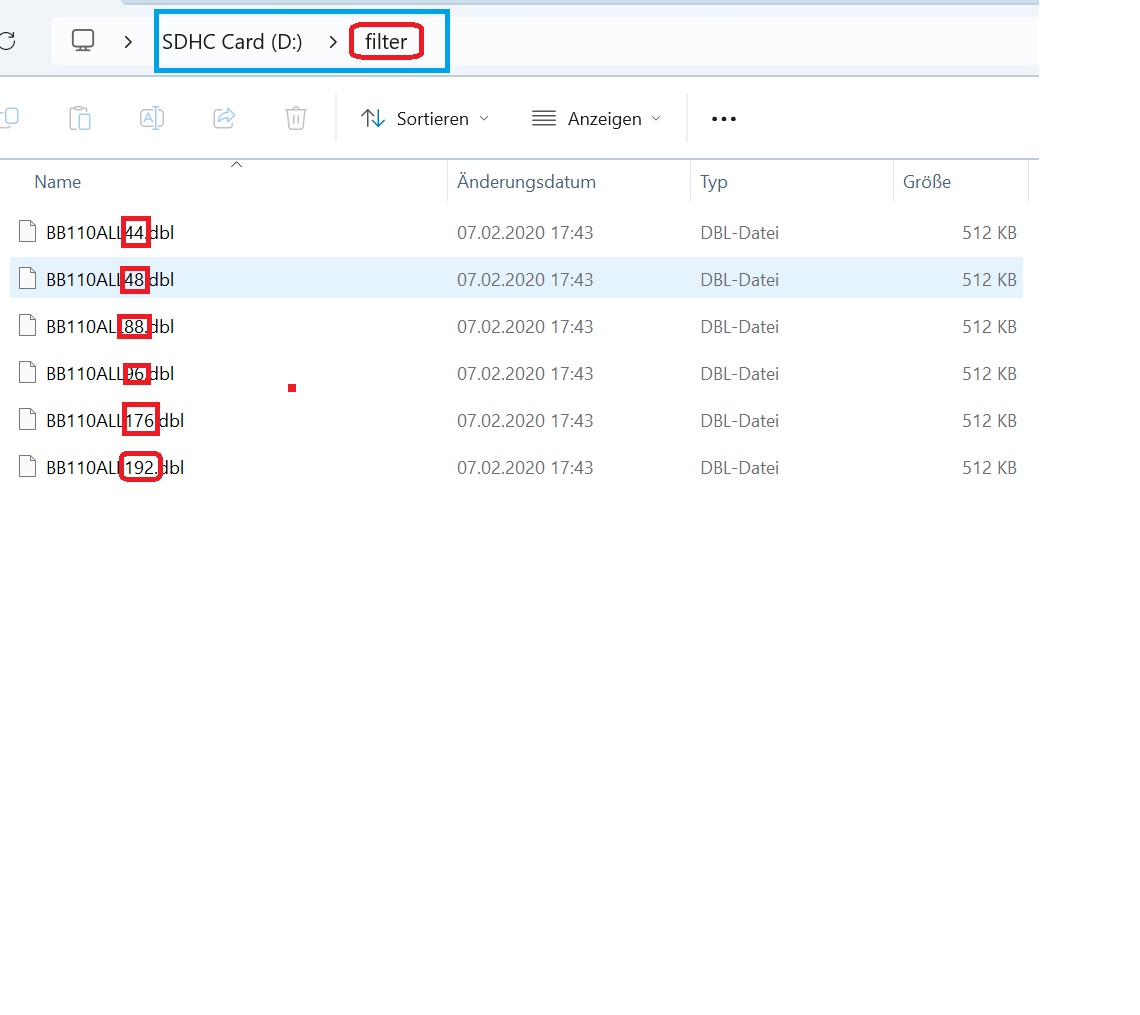Click the paste clipboard icon in toolbar
1140x1015 pixels.
pyautogui.click(x=80, y=118)
